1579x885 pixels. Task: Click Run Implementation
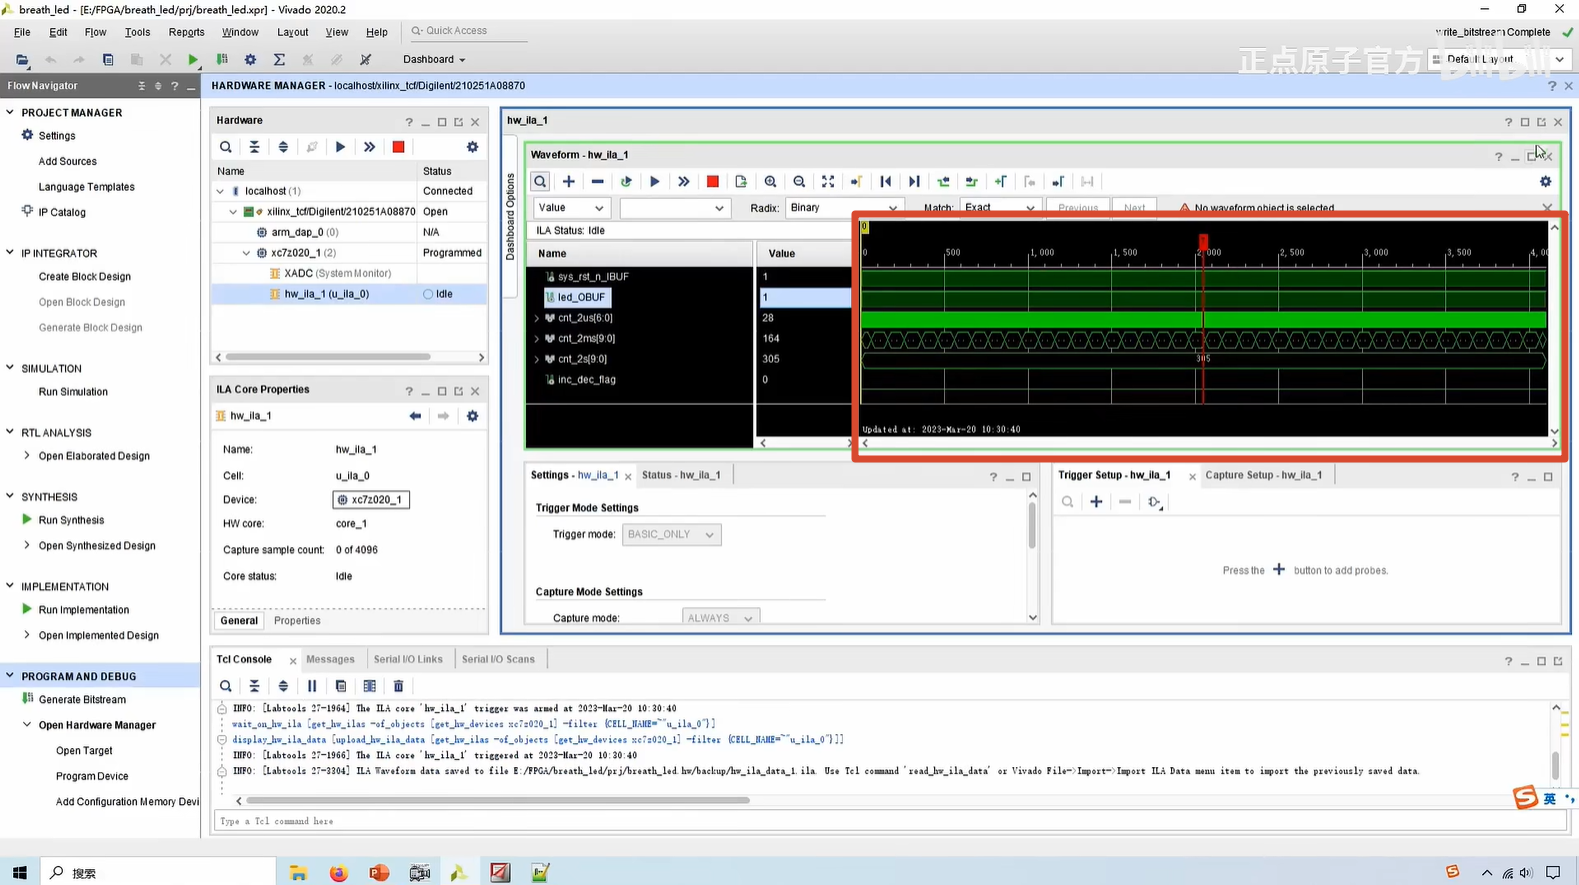[x=84, y=610]
